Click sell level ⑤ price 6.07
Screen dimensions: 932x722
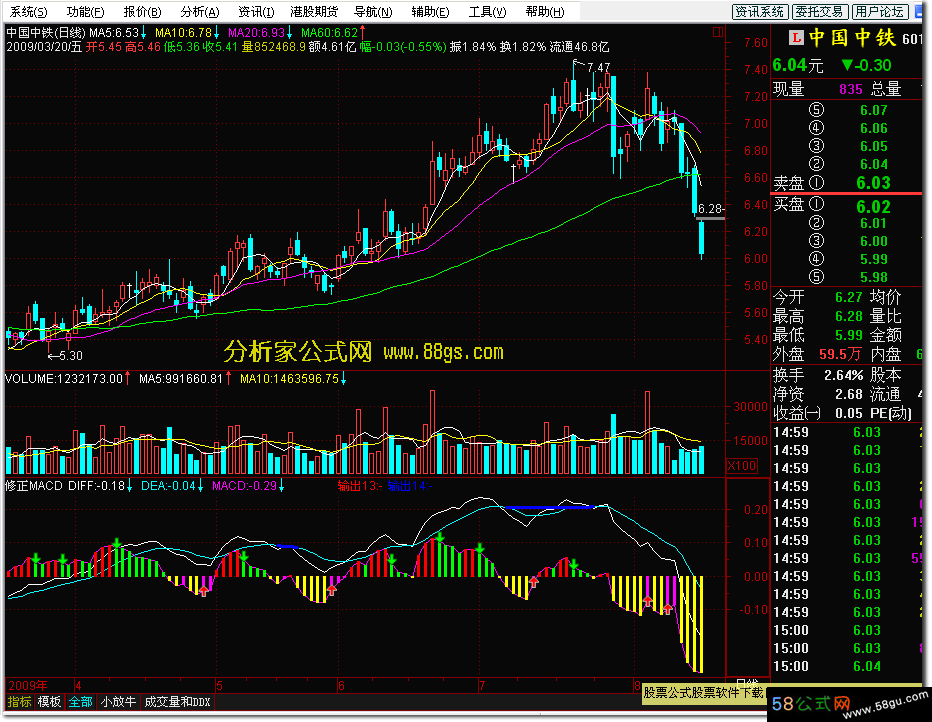873,110
